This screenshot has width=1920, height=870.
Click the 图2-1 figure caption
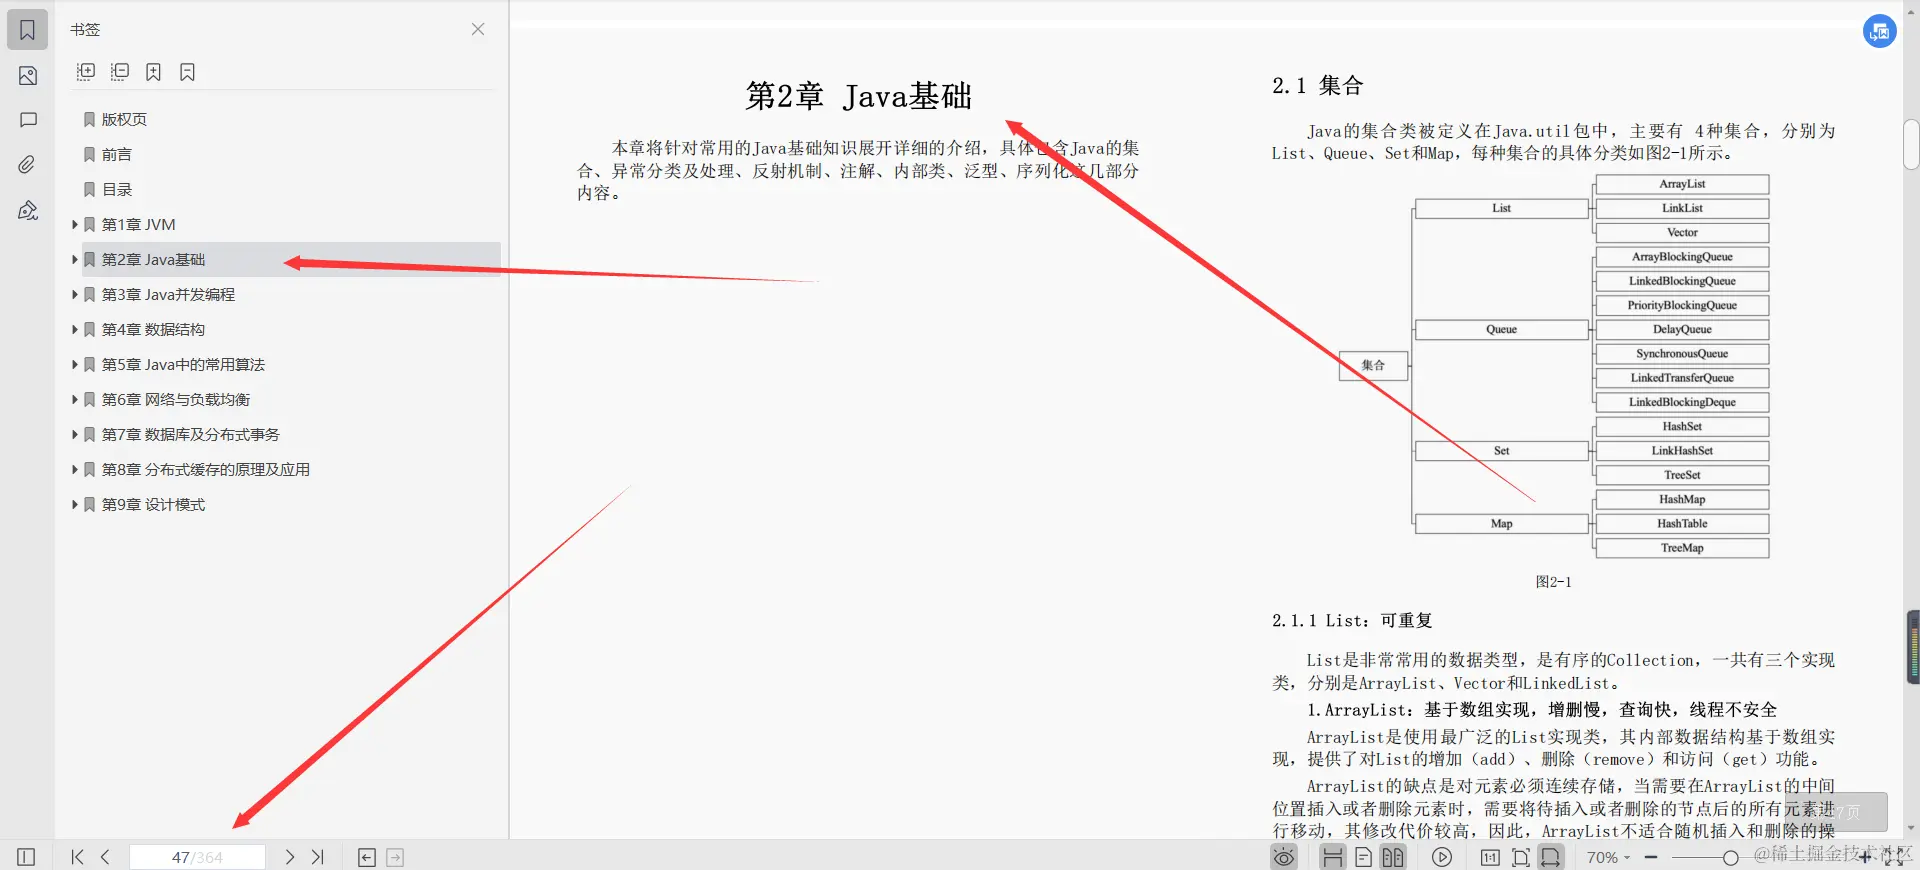(1553, 582)
